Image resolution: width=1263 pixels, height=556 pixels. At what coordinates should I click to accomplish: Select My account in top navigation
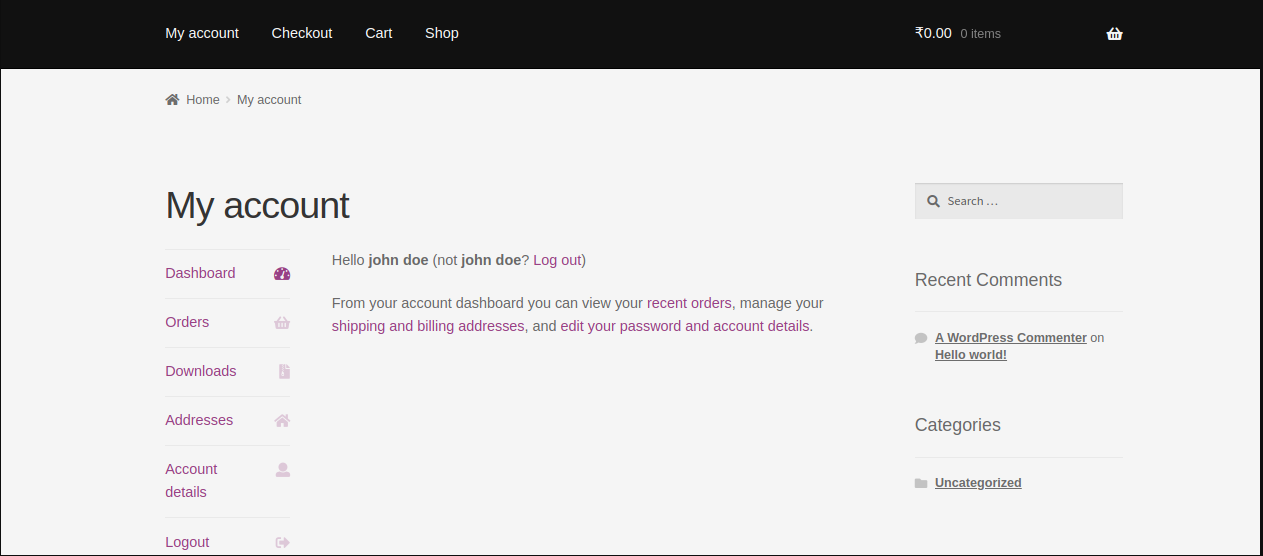pyautogui.click(x=202, y=33)
